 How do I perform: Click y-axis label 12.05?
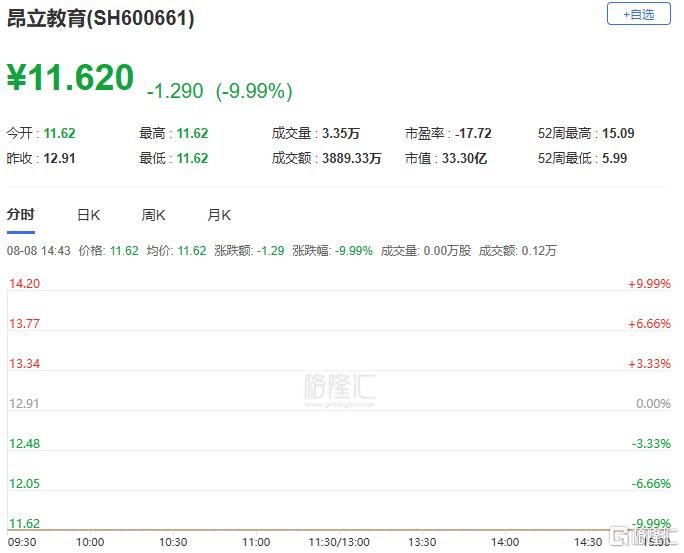click(x=24, y=484)
